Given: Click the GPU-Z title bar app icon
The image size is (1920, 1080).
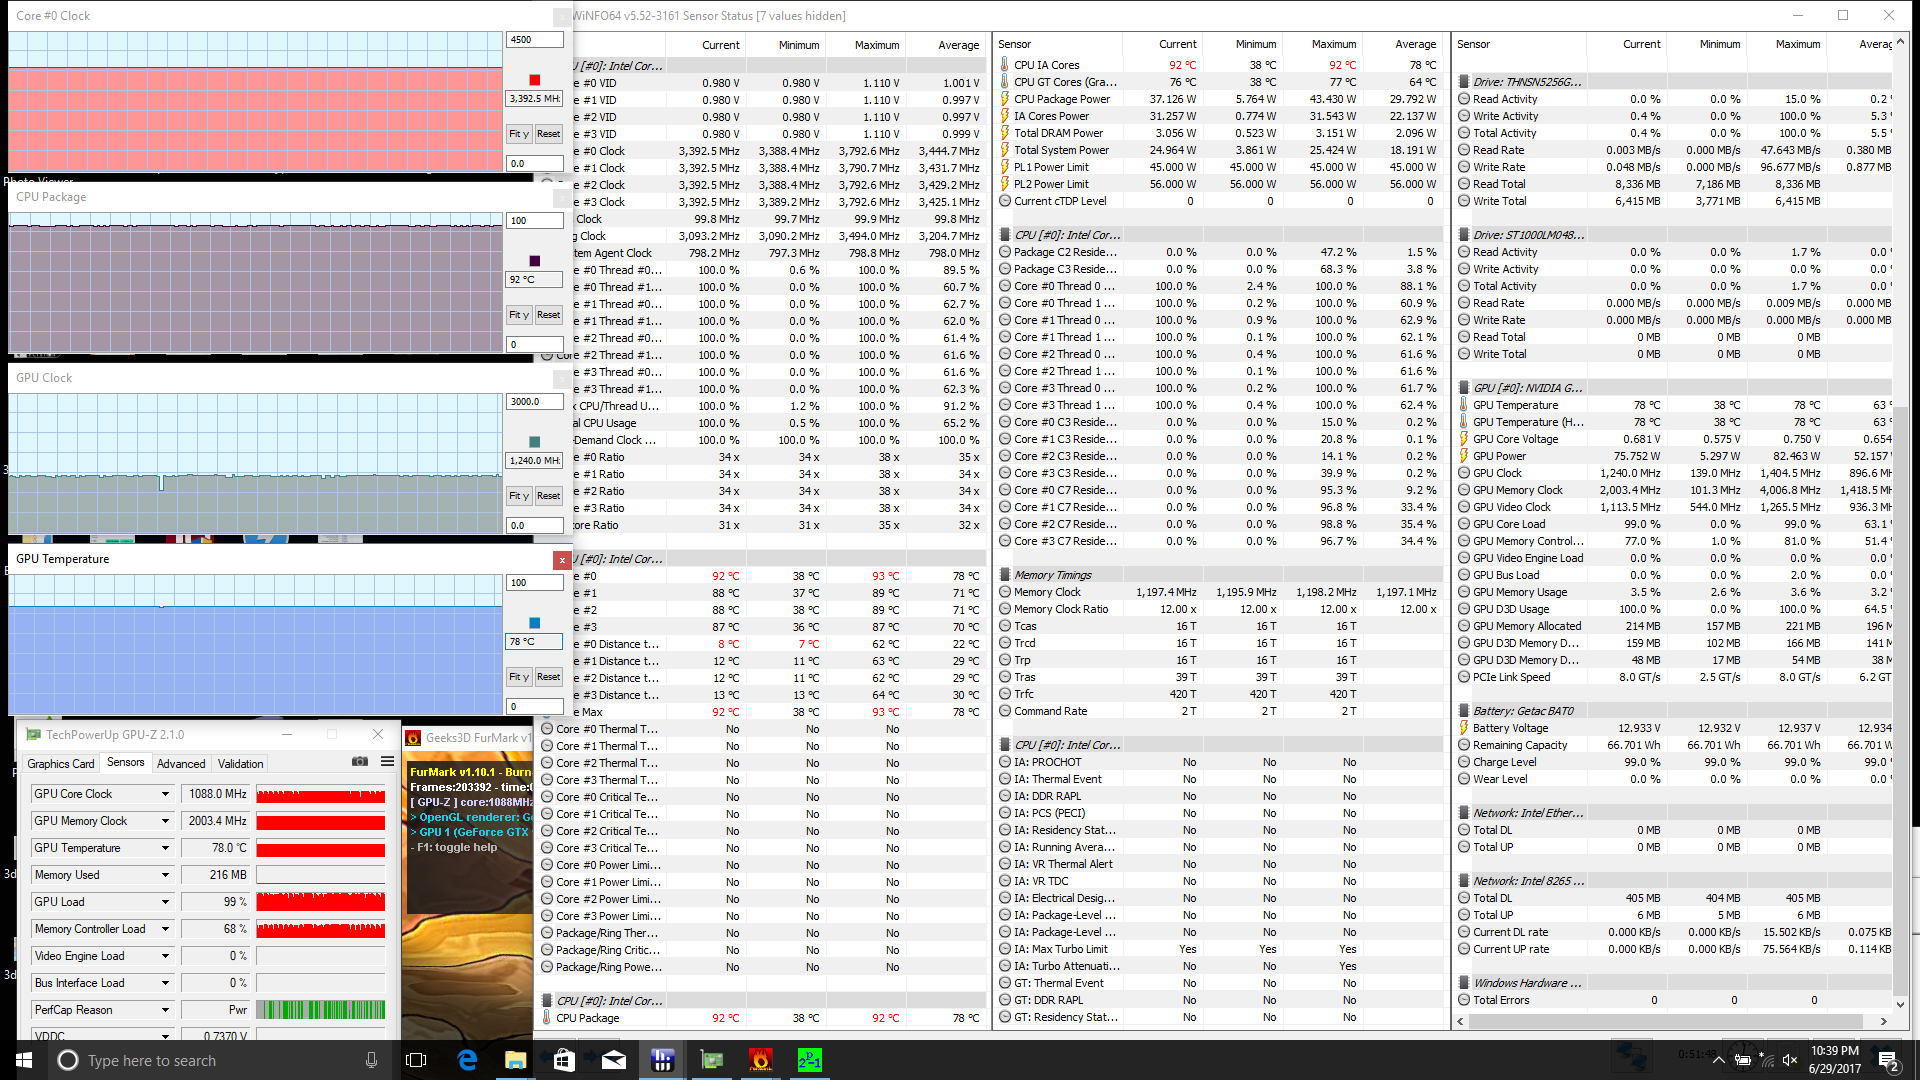Looking at the screenshot, I should tap(33, 735).
